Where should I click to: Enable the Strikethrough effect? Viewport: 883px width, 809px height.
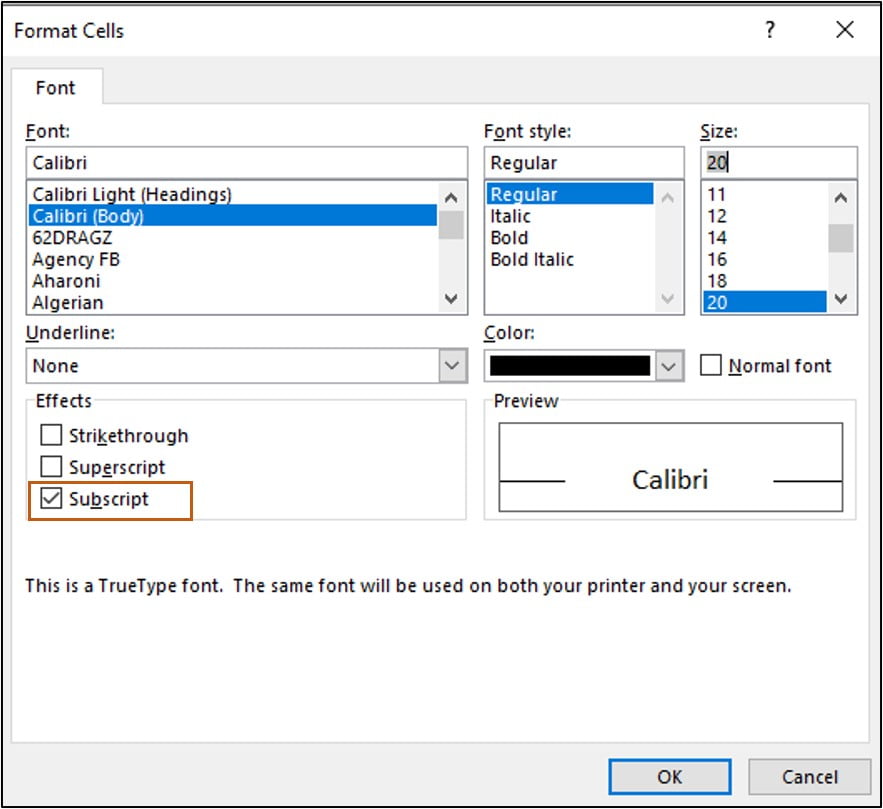click(x=52, y=435)
